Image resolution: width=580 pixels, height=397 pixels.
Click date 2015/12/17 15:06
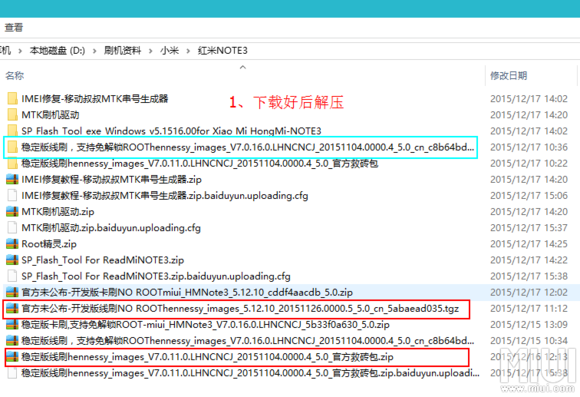(529, 195)
